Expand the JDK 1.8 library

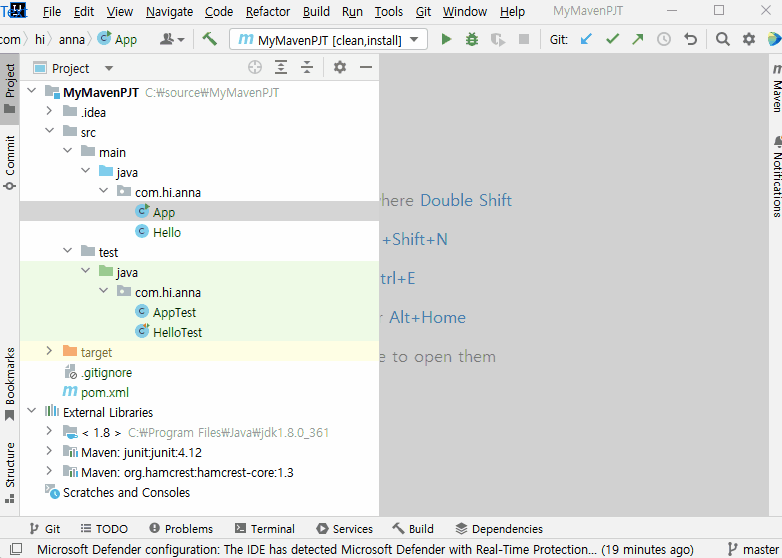tap(49, 431)
